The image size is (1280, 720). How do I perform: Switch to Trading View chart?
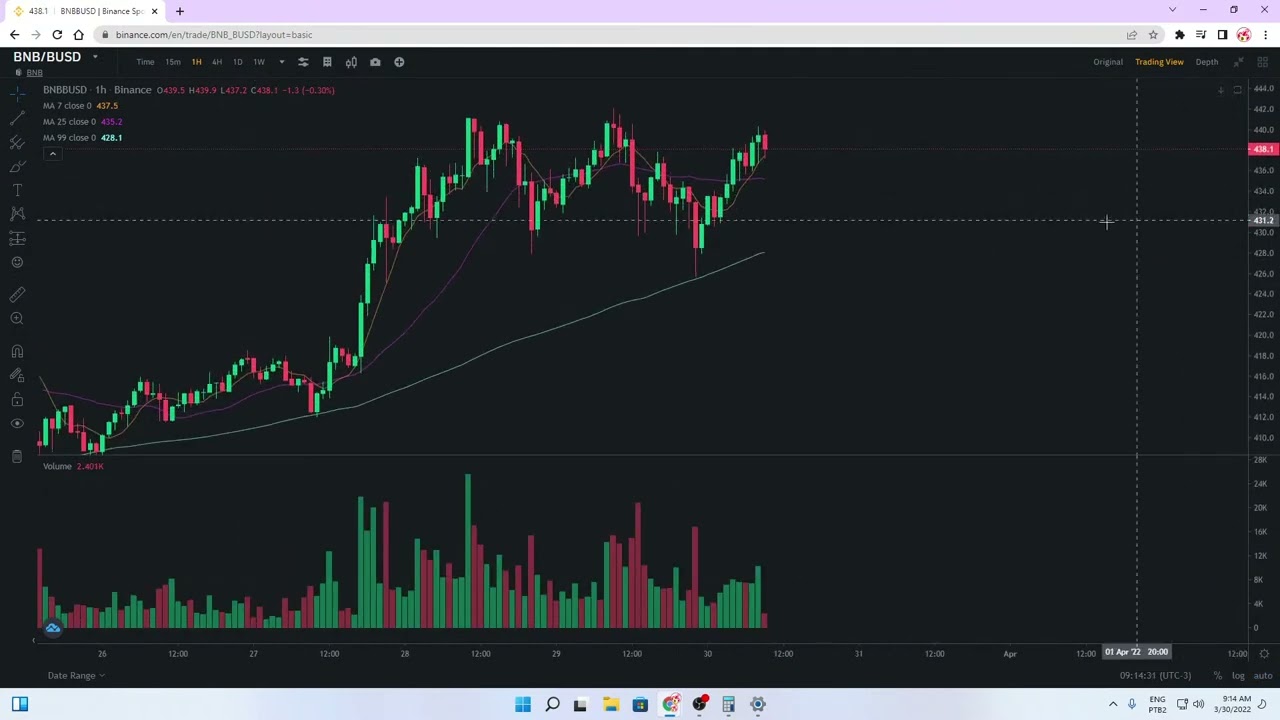pyautogui.click(x=1159, y=62)
